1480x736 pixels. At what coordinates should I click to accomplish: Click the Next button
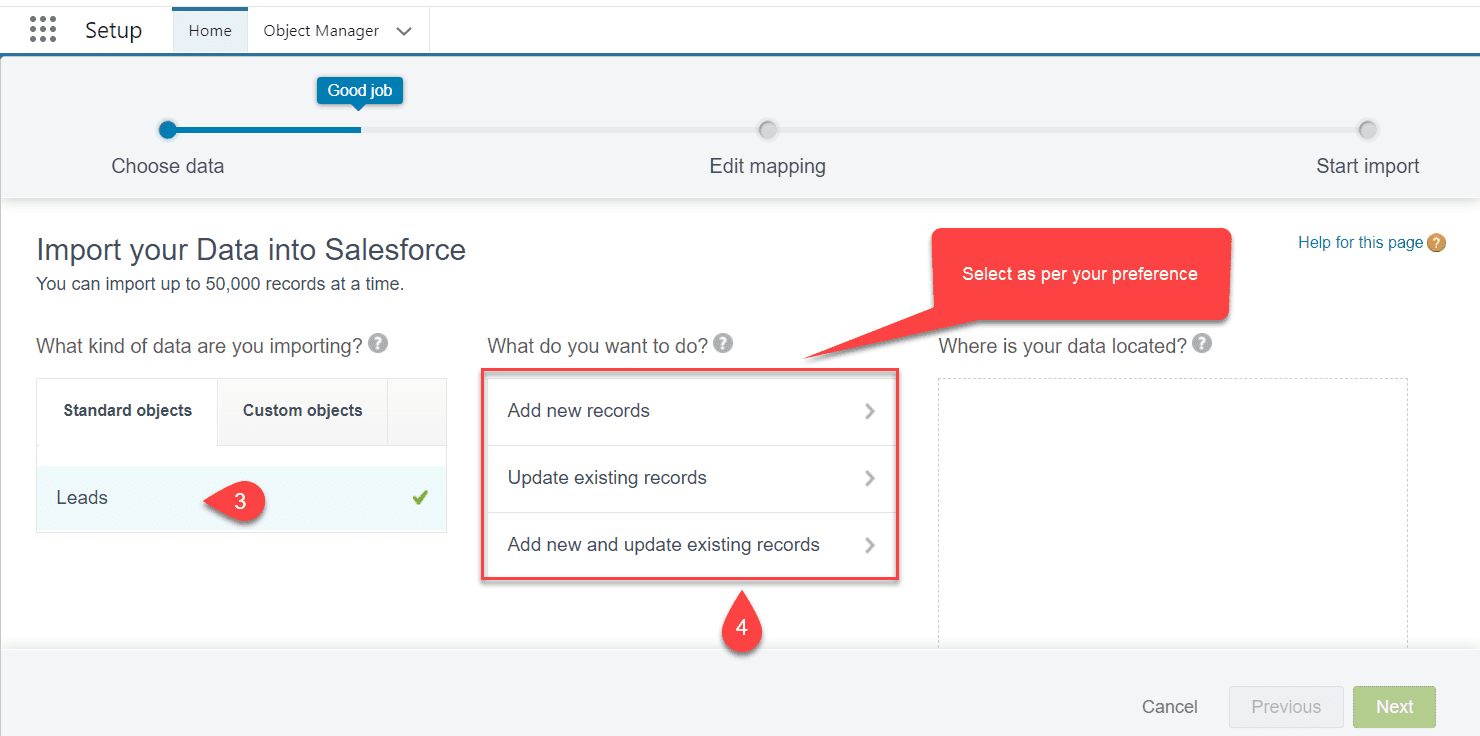tap(1394, 707)
